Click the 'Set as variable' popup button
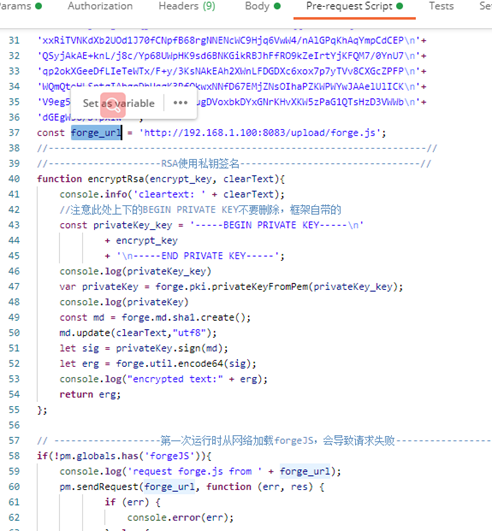Screen dimensions: 492x531 click(x=119, y=103)
